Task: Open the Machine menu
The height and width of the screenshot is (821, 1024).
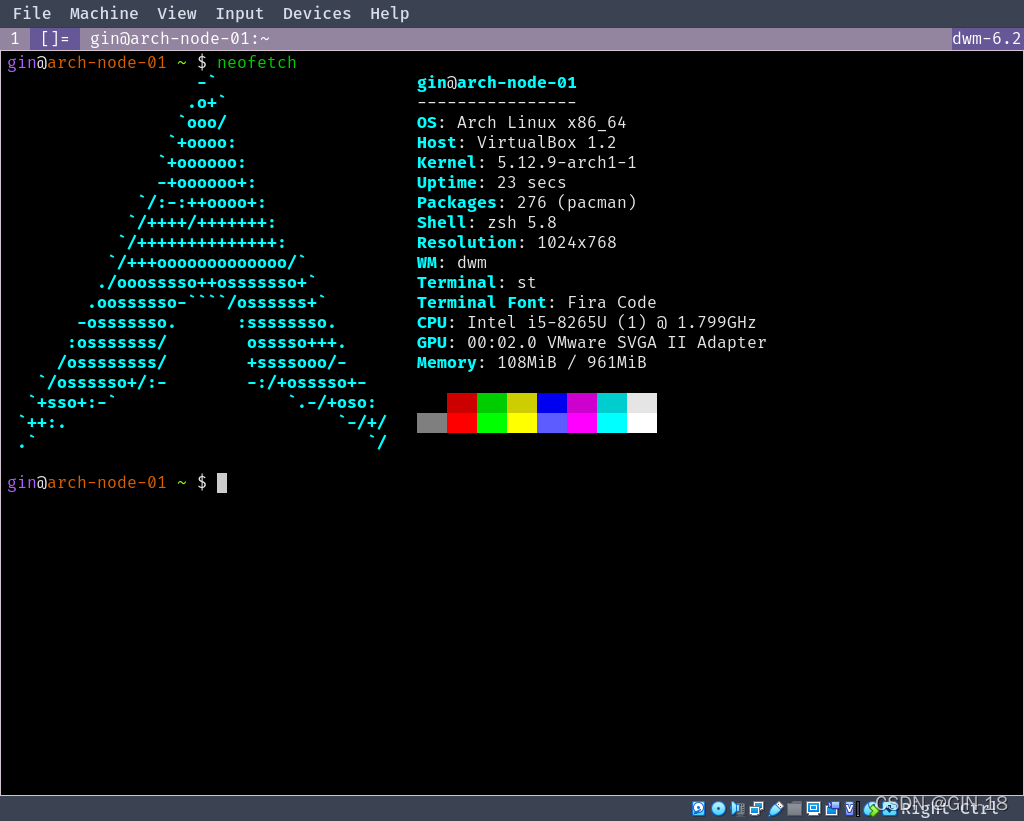Action: point(104,13)
